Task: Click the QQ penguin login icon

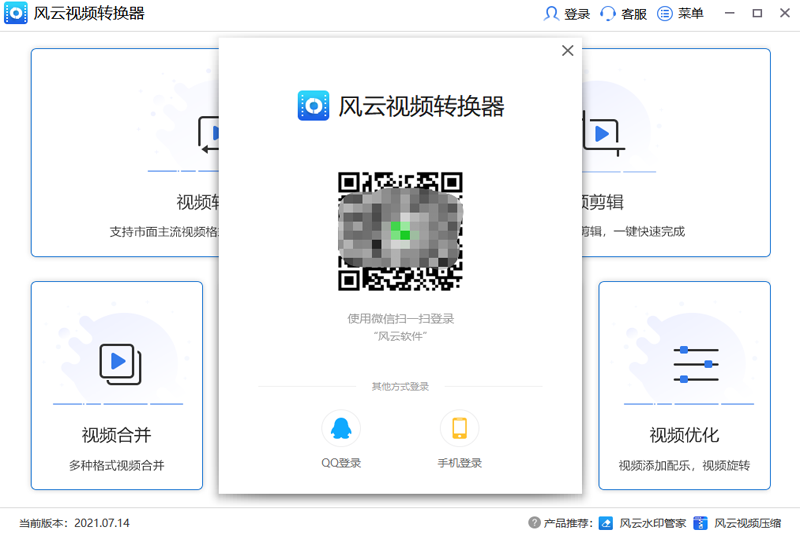Action: tap(340, 429)
